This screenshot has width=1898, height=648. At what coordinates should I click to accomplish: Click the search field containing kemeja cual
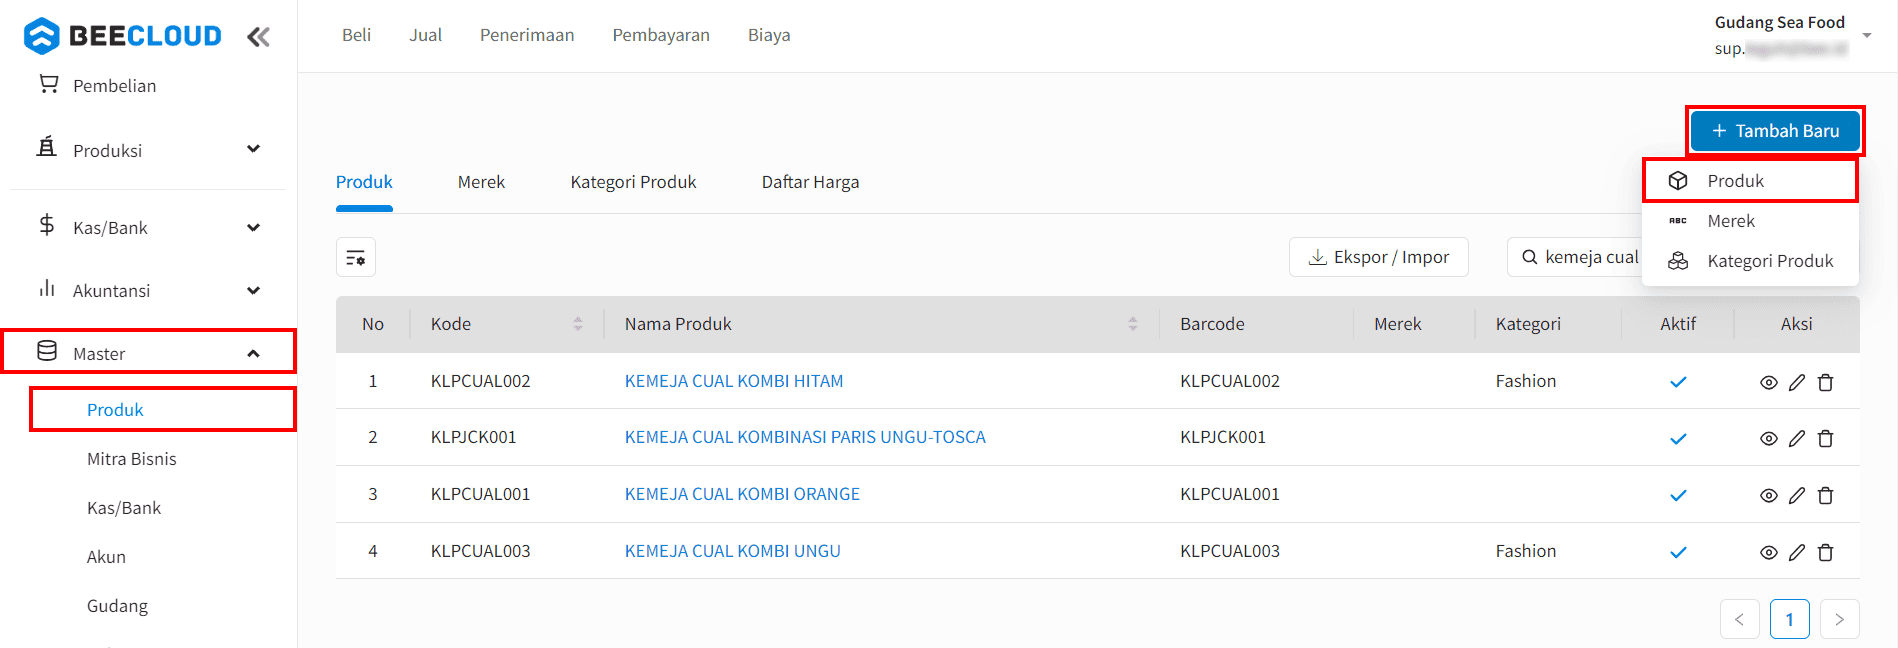[x=1575, y=257]
